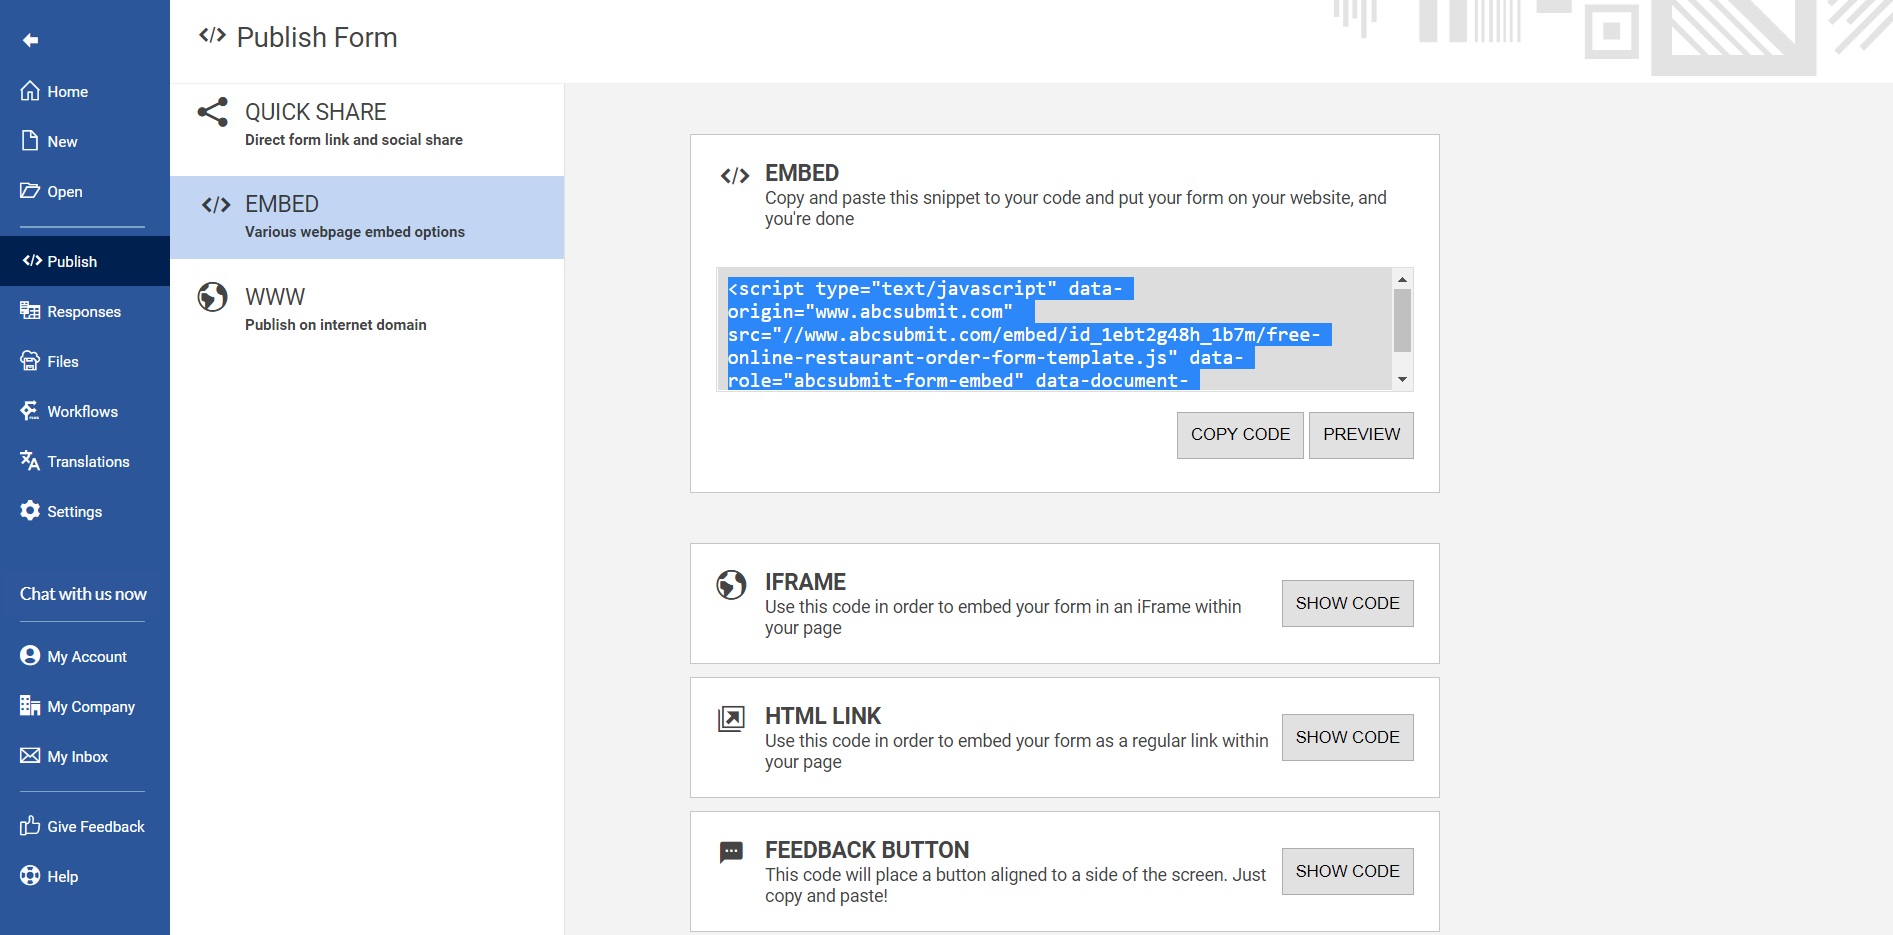
Task: Click the back arrow icon in sidebar
Action: (31, 40)
